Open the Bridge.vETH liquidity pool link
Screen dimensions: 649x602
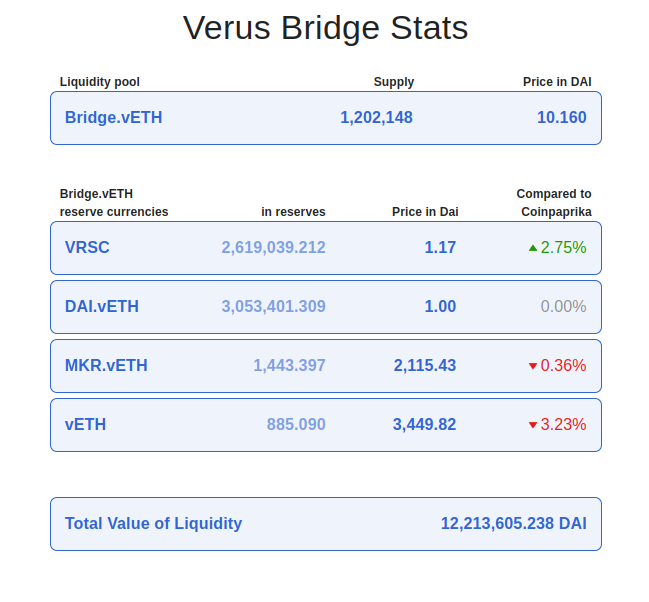(114, 118)
